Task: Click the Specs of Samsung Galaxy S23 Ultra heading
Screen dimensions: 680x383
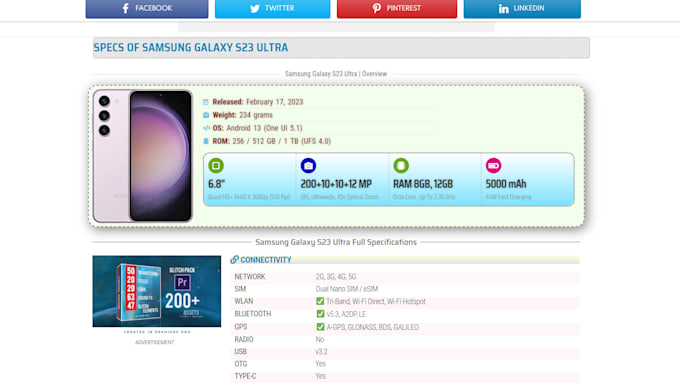Action: click(191, 47)
